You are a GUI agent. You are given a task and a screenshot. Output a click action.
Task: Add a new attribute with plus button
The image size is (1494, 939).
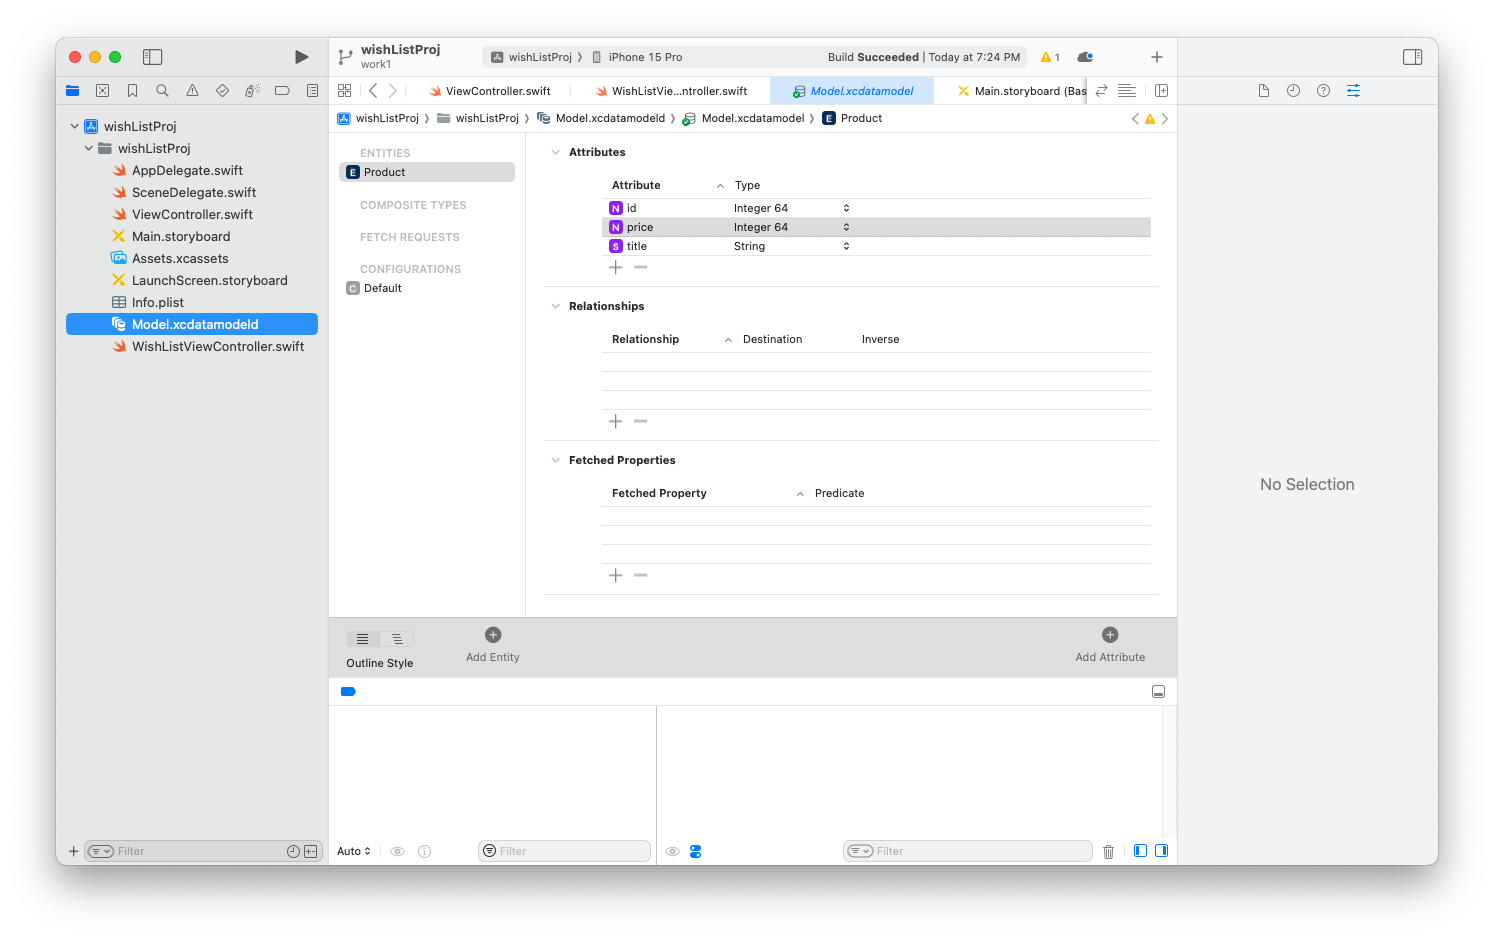pos(616,267)
